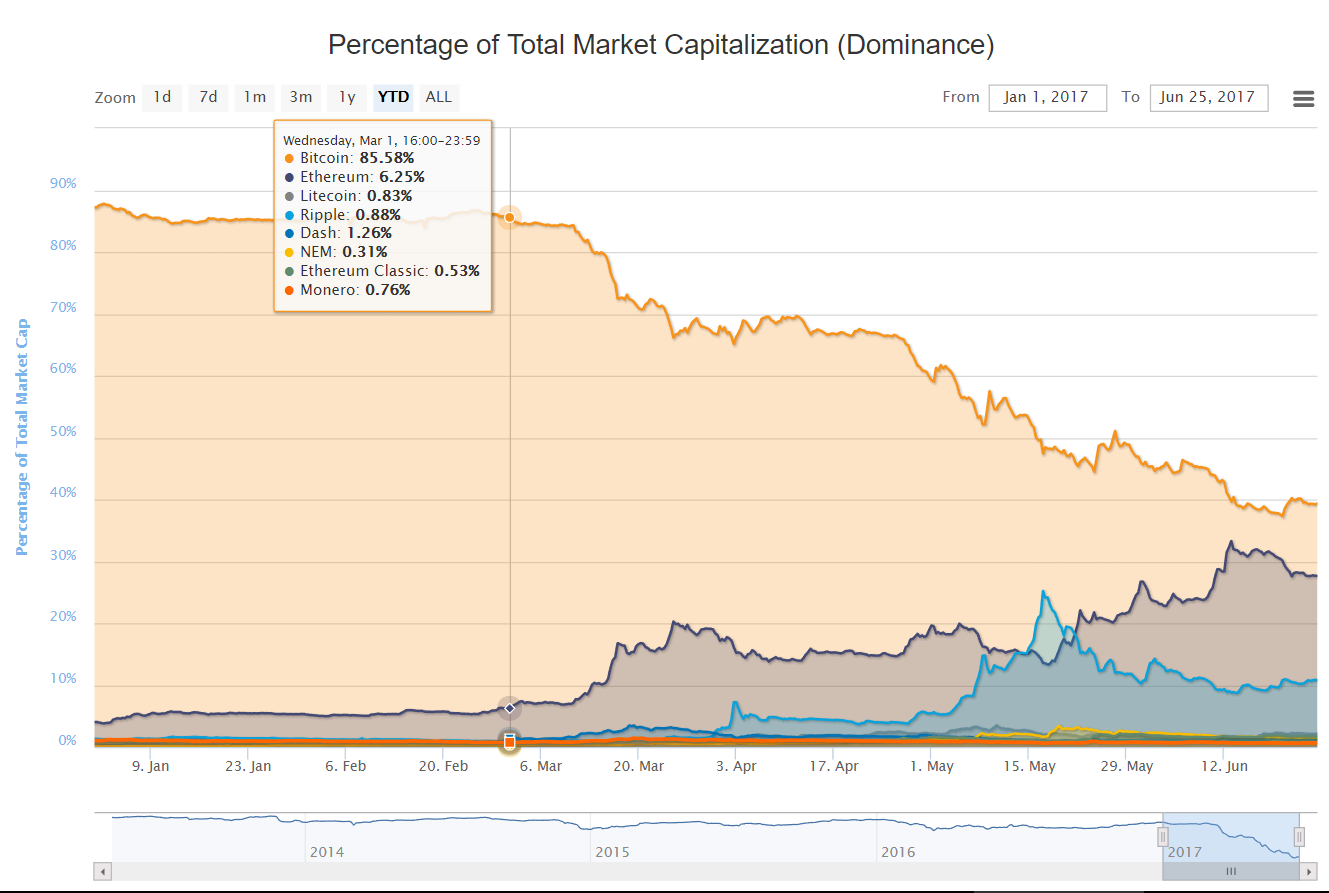Click the tooltip row "Monero: 0.76%"
Viewport: 1329px width, 893px height.
pyautogui.click(x=347, y=290)
